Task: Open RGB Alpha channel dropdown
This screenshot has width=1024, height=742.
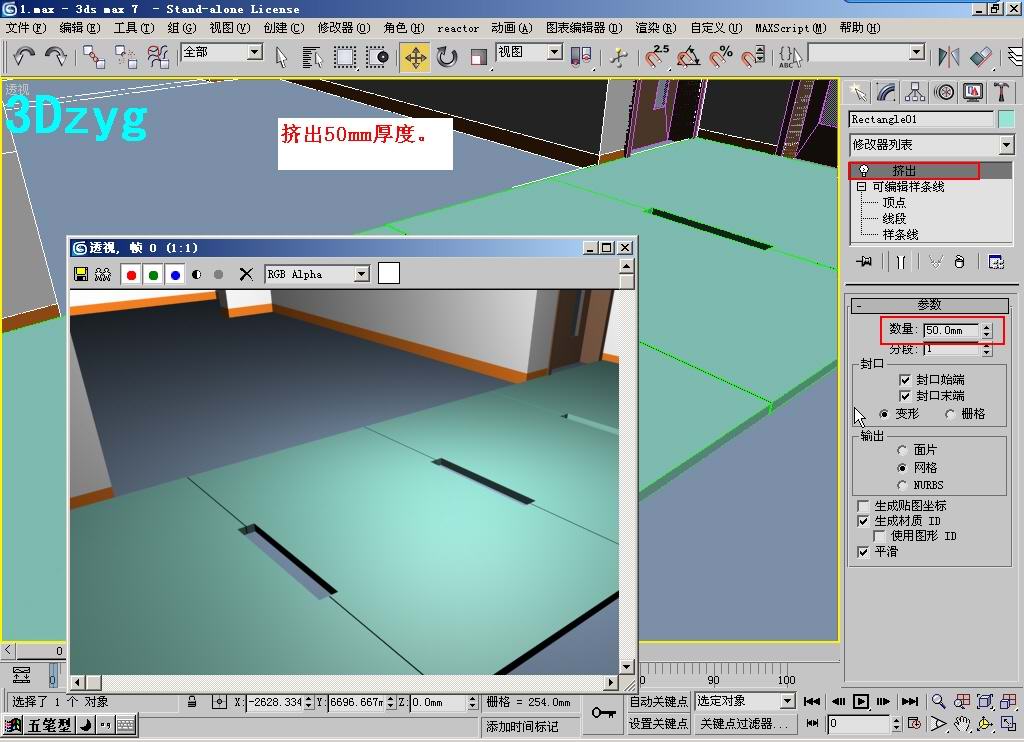Action: 362,274
